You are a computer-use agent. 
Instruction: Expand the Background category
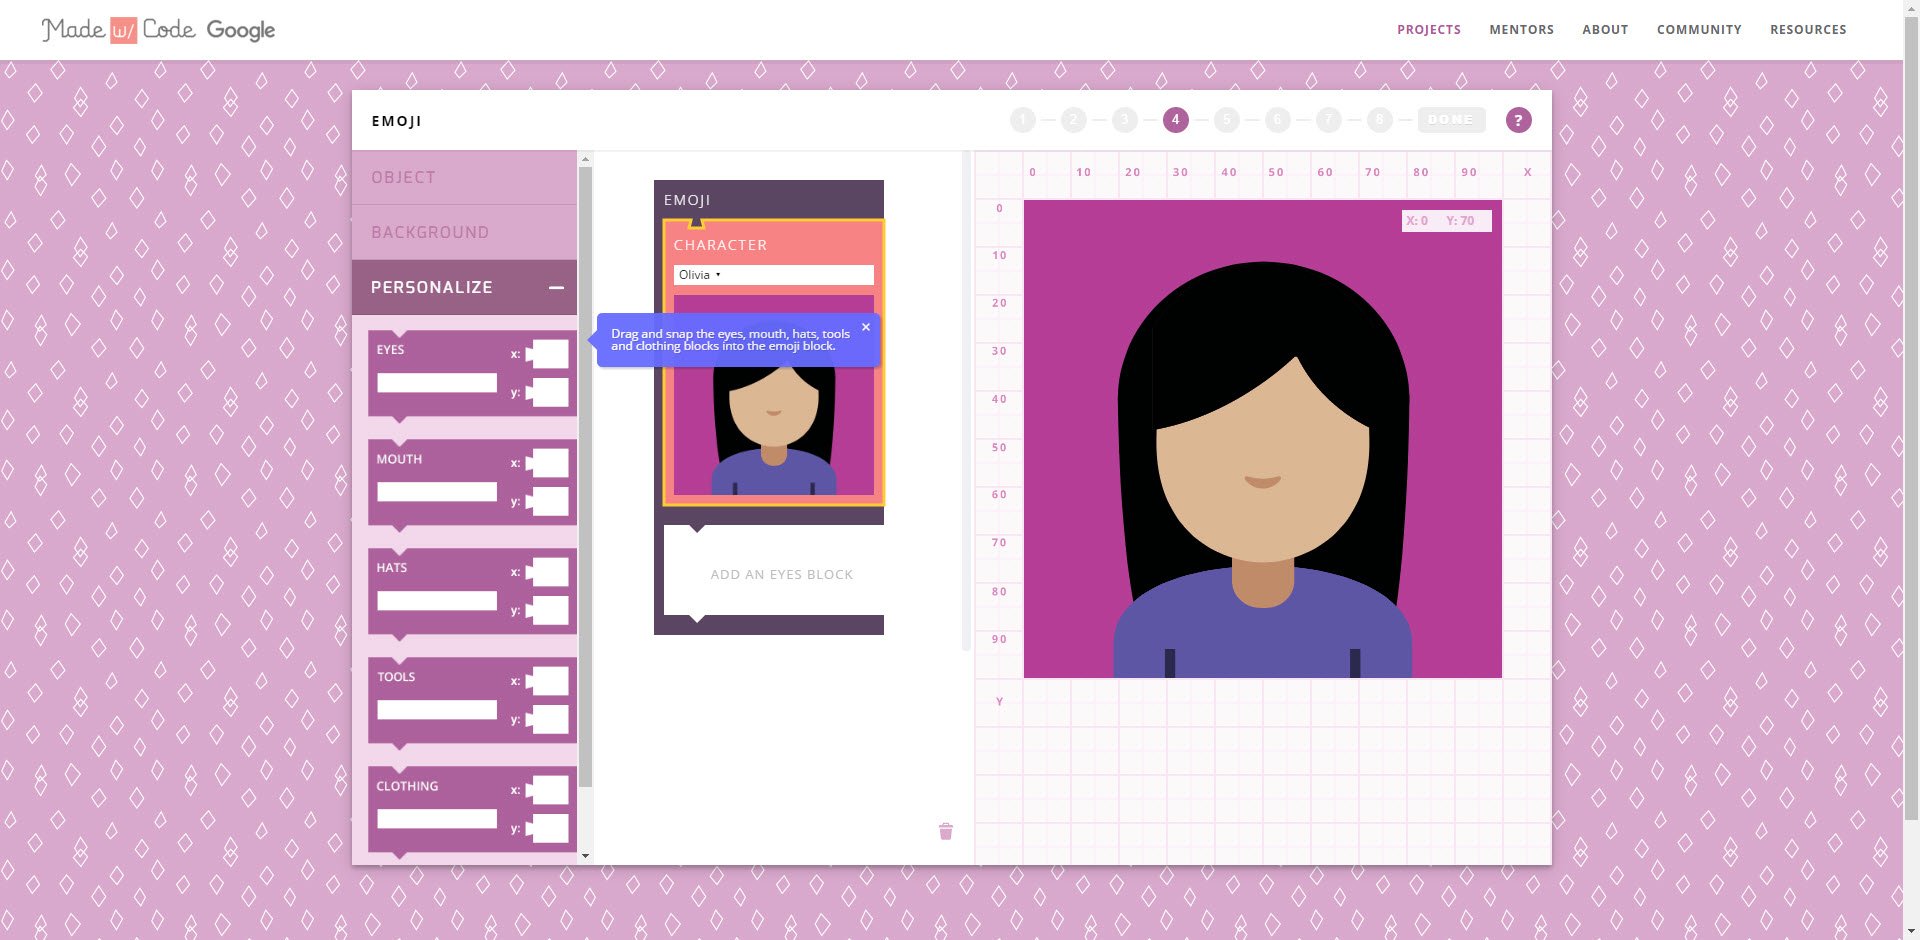(464, 233)
